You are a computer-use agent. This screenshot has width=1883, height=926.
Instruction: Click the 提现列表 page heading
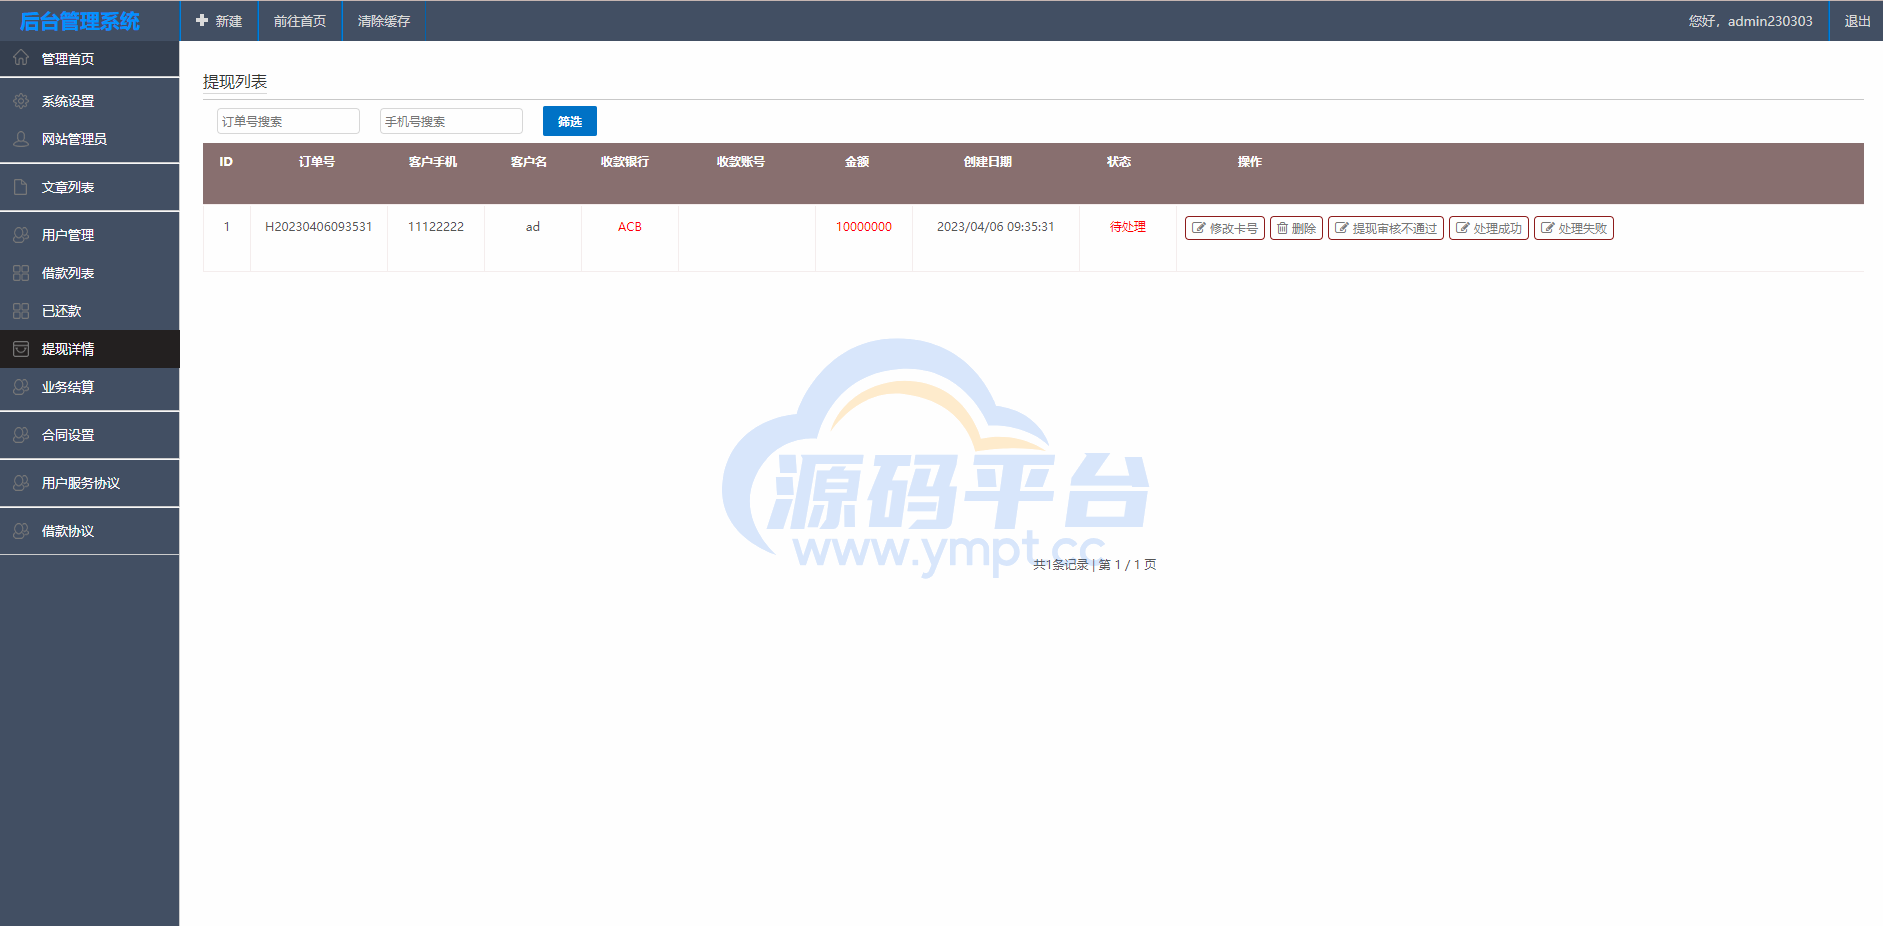(x=235, y=82)
